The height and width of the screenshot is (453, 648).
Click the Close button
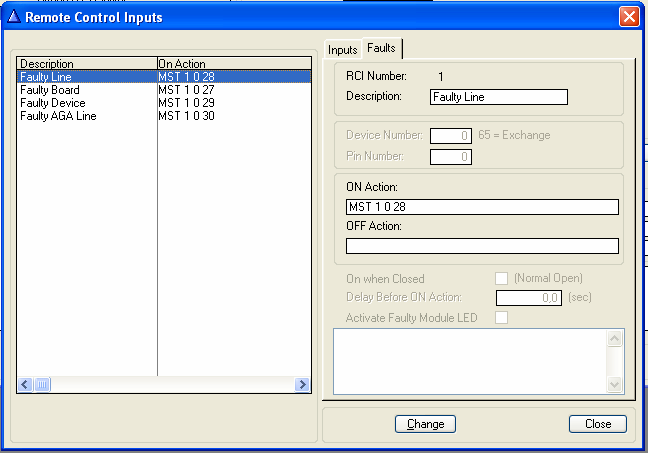[x=597, y=424]
